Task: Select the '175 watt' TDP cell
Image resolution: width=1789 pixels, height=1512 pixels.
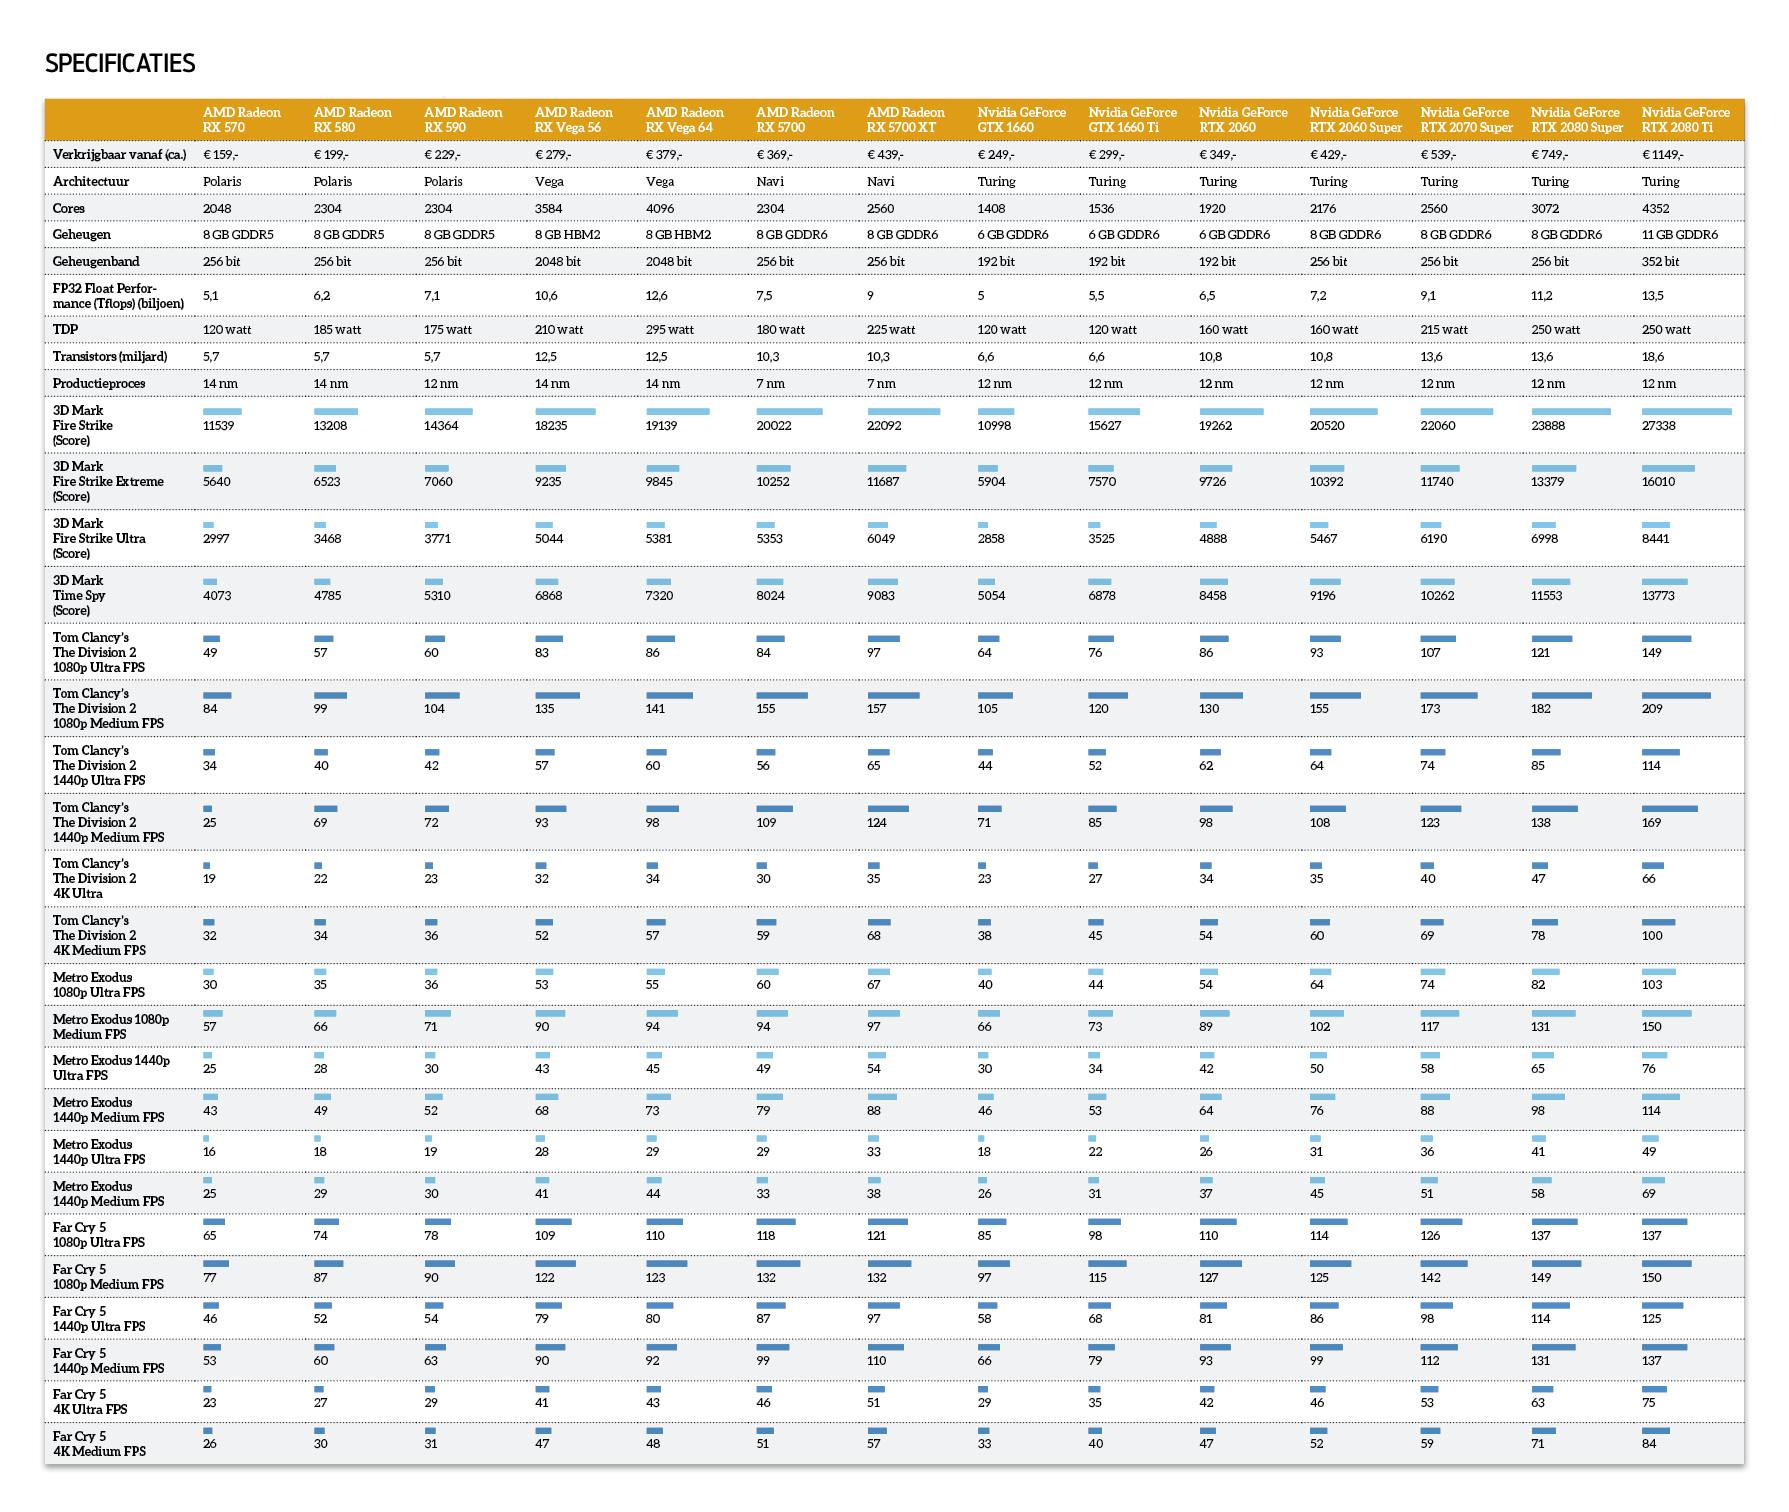Action: pyautogui.click(x=448, y=330)
